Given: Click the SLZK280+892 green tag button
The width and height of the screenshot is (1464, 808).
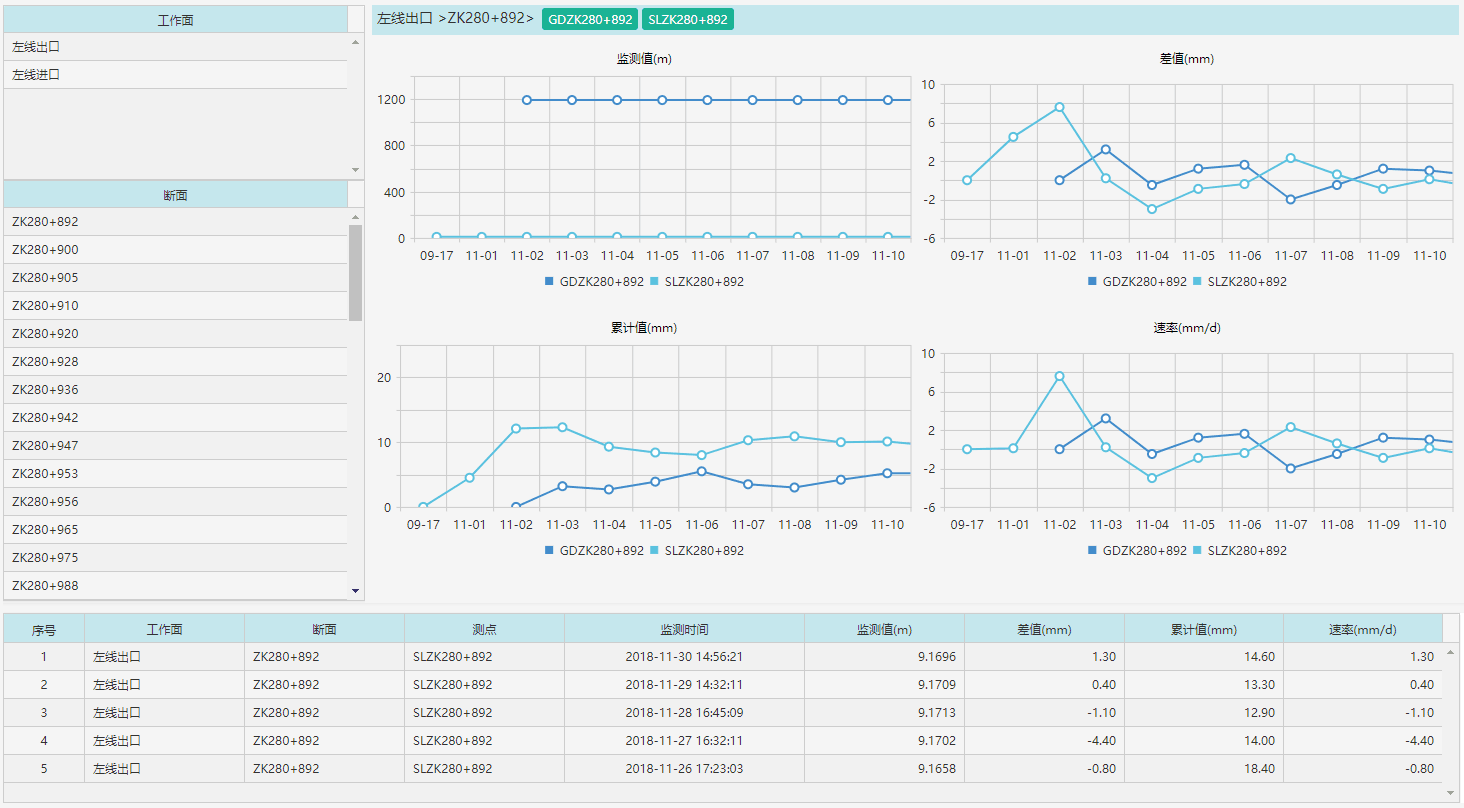Looking at the screenshot, I should [x=688, y=19].
